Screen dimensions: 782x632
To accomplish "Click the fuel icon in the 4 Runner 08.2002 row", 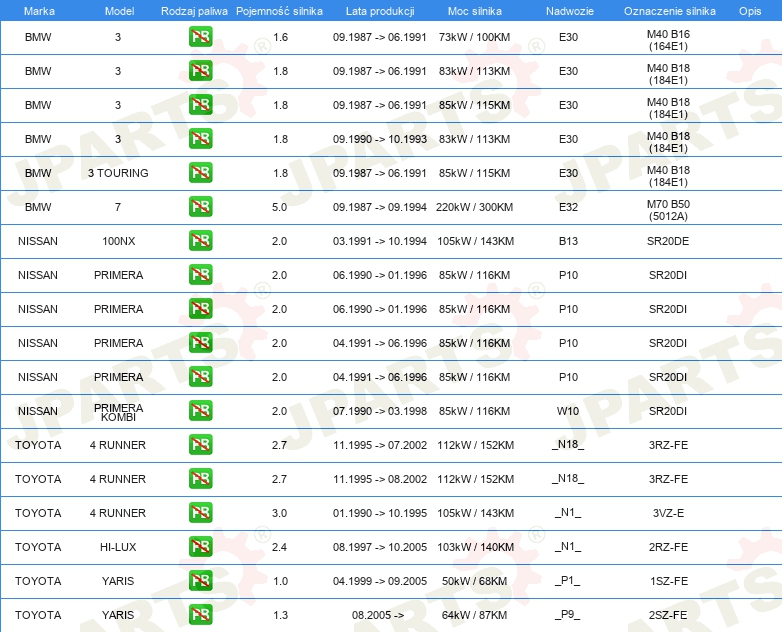I will 200,478.
